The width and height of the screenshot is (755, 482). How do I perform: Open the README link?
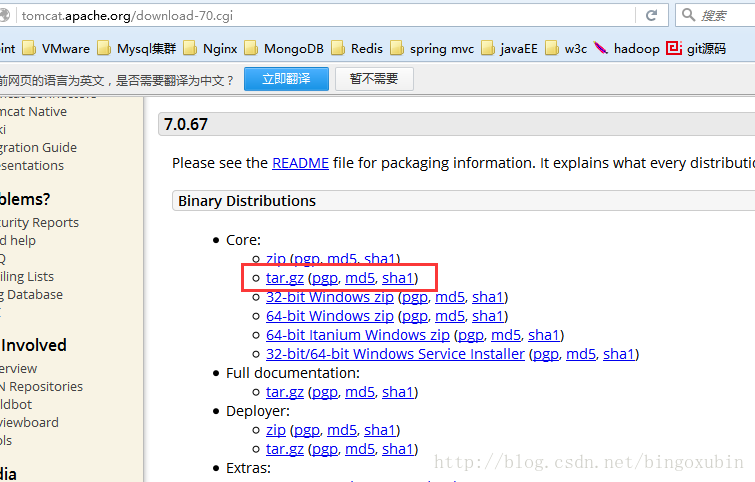point(300,163)
